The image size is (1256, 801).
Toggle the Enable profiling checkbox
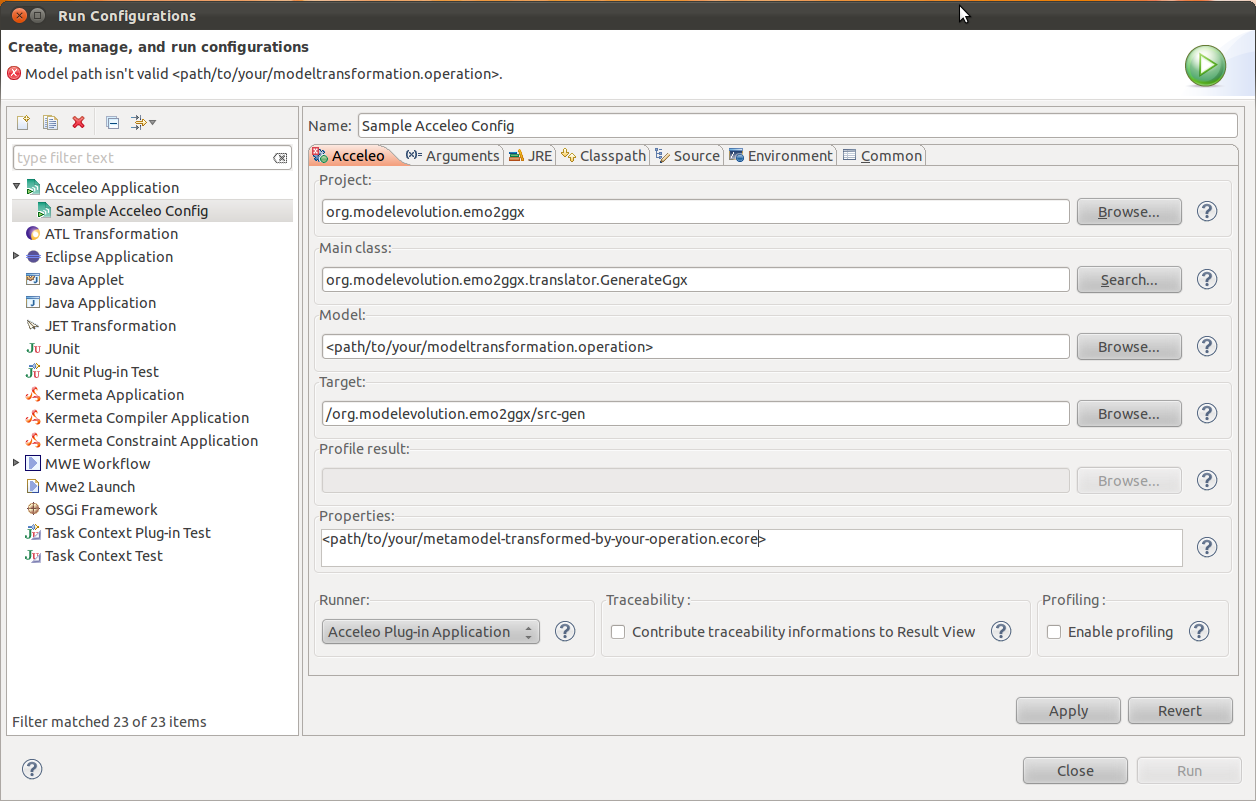coord(1054,632)
